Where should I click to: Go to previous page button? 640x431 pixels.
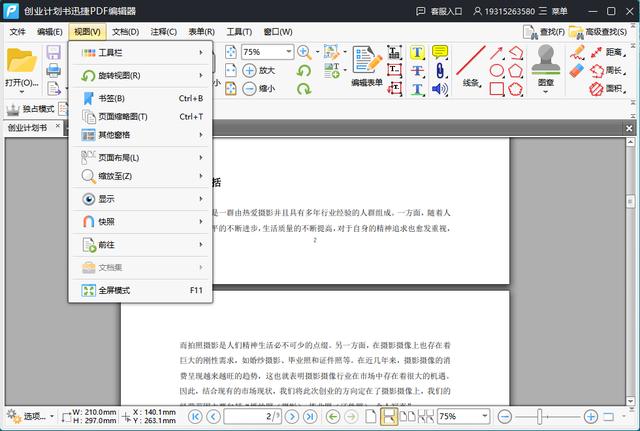[x=213, y=417]
